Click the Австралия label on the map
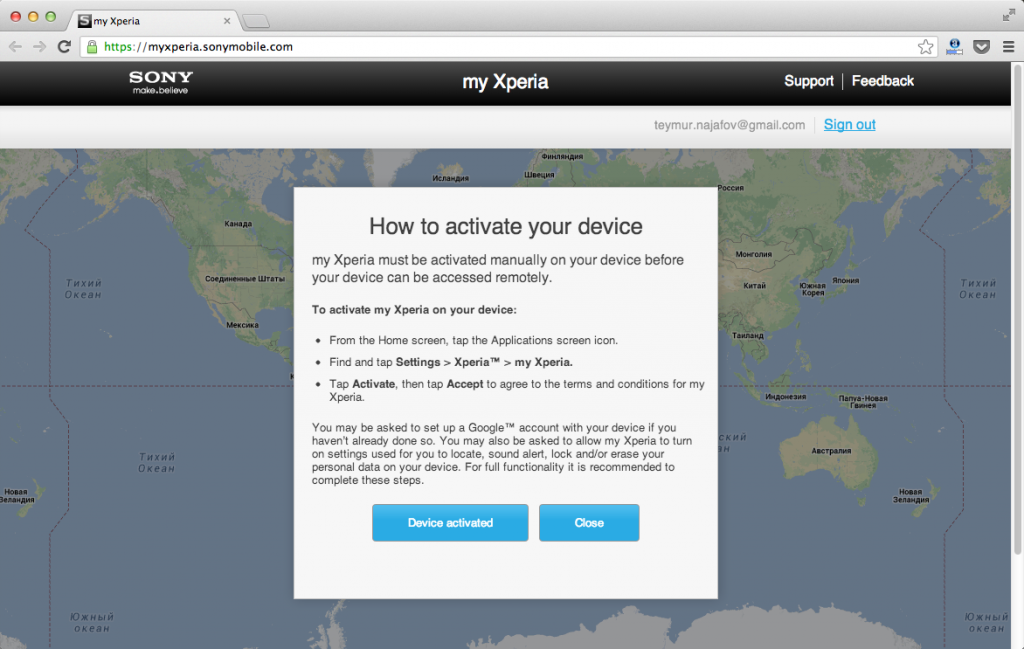This screenshot has height=649, width=1024. point(831,451)
